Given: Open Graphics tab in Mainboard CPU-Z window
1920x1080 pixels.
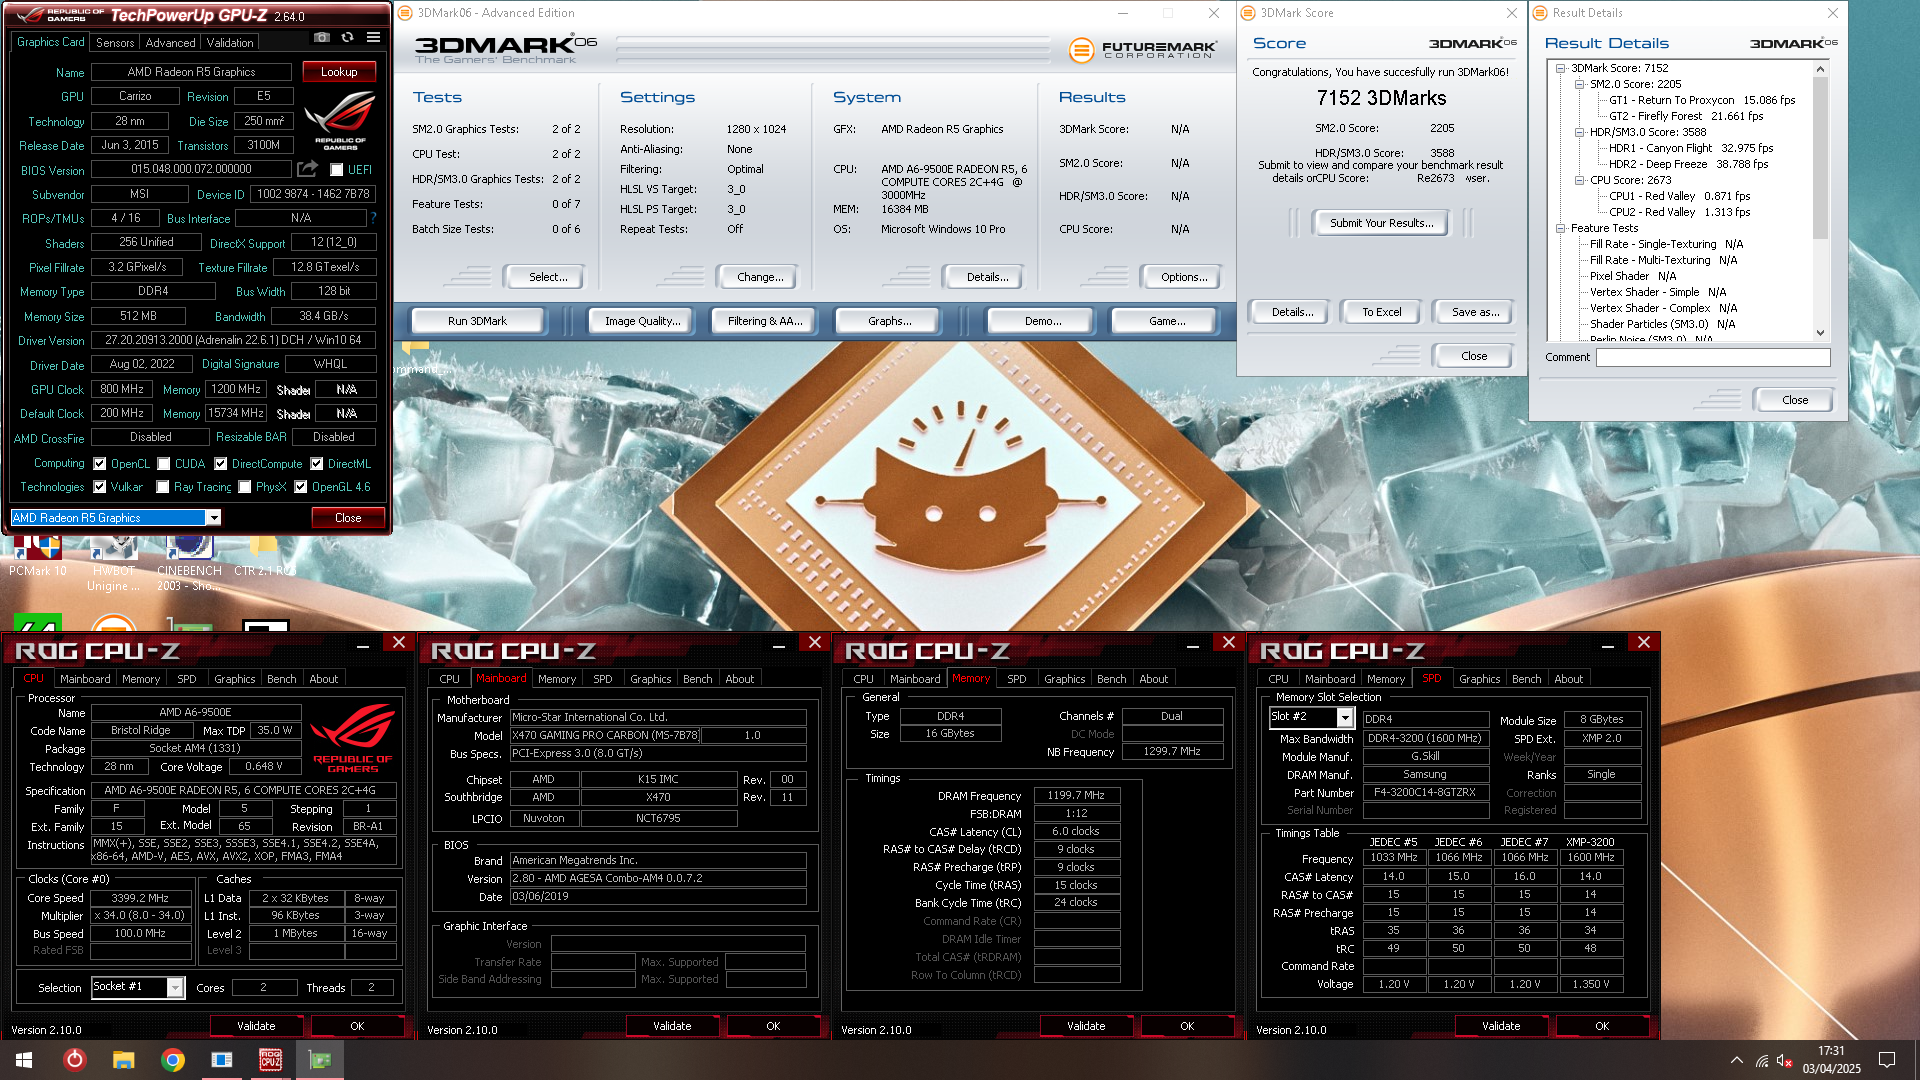Looking at the screenshot, I should 651,679.
